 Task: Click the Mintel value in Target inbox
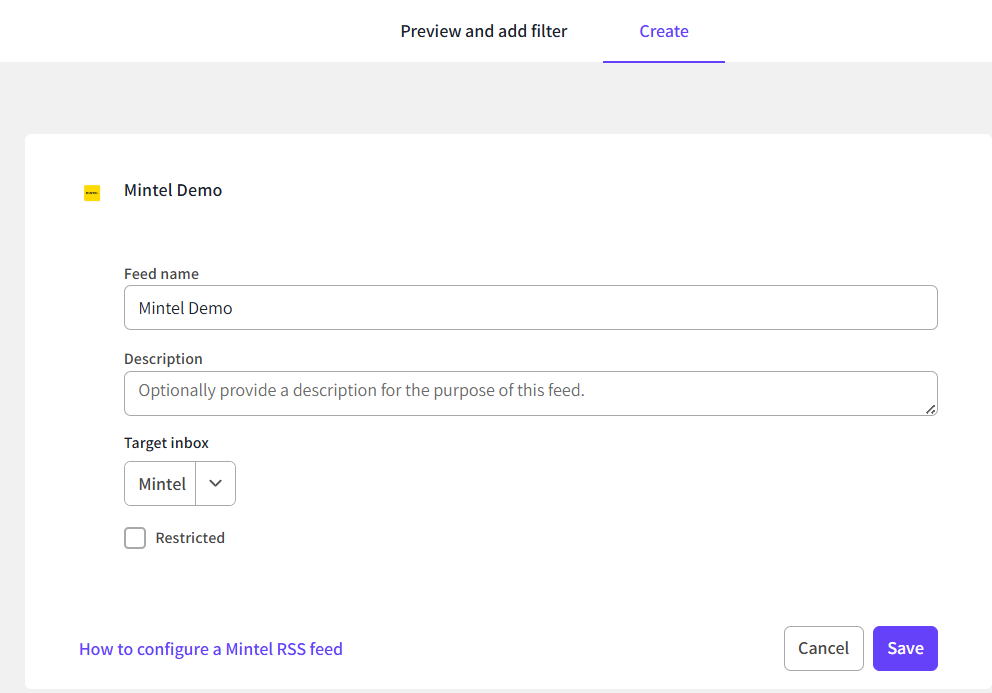tap(162, 484)
